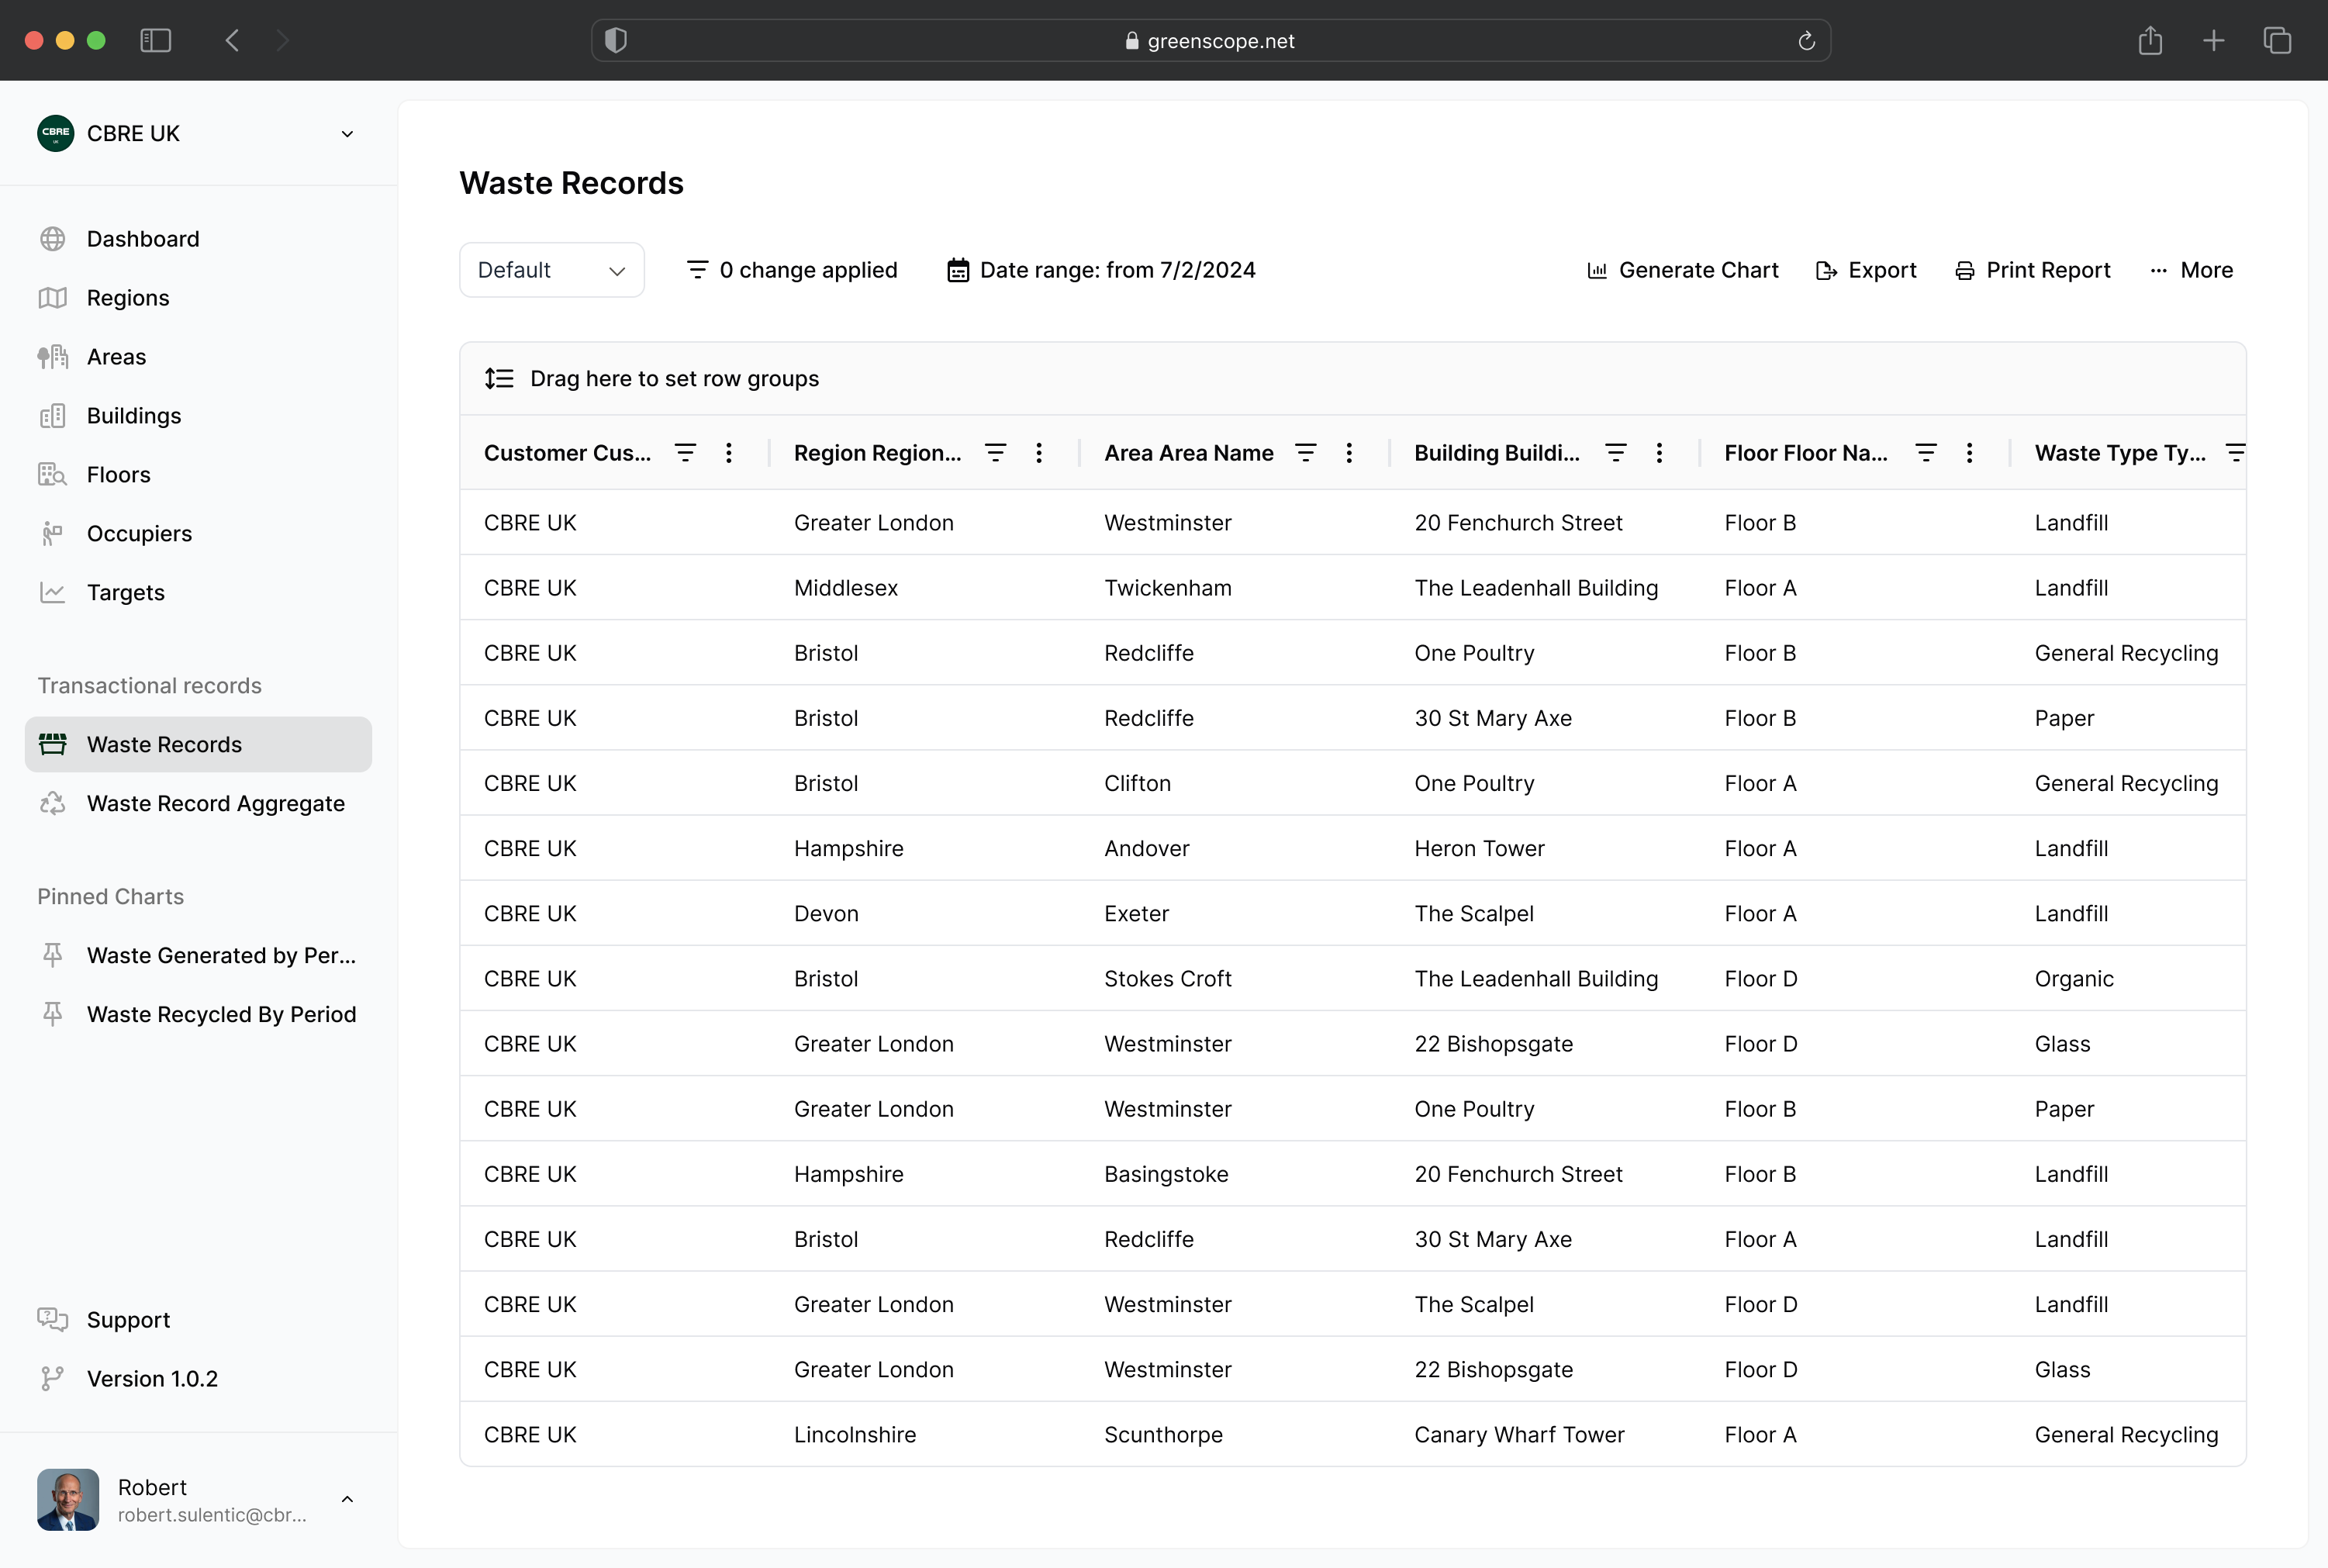Reload the page with refresh icon
This screenshot has width=2328, height=1568.
1806,40
